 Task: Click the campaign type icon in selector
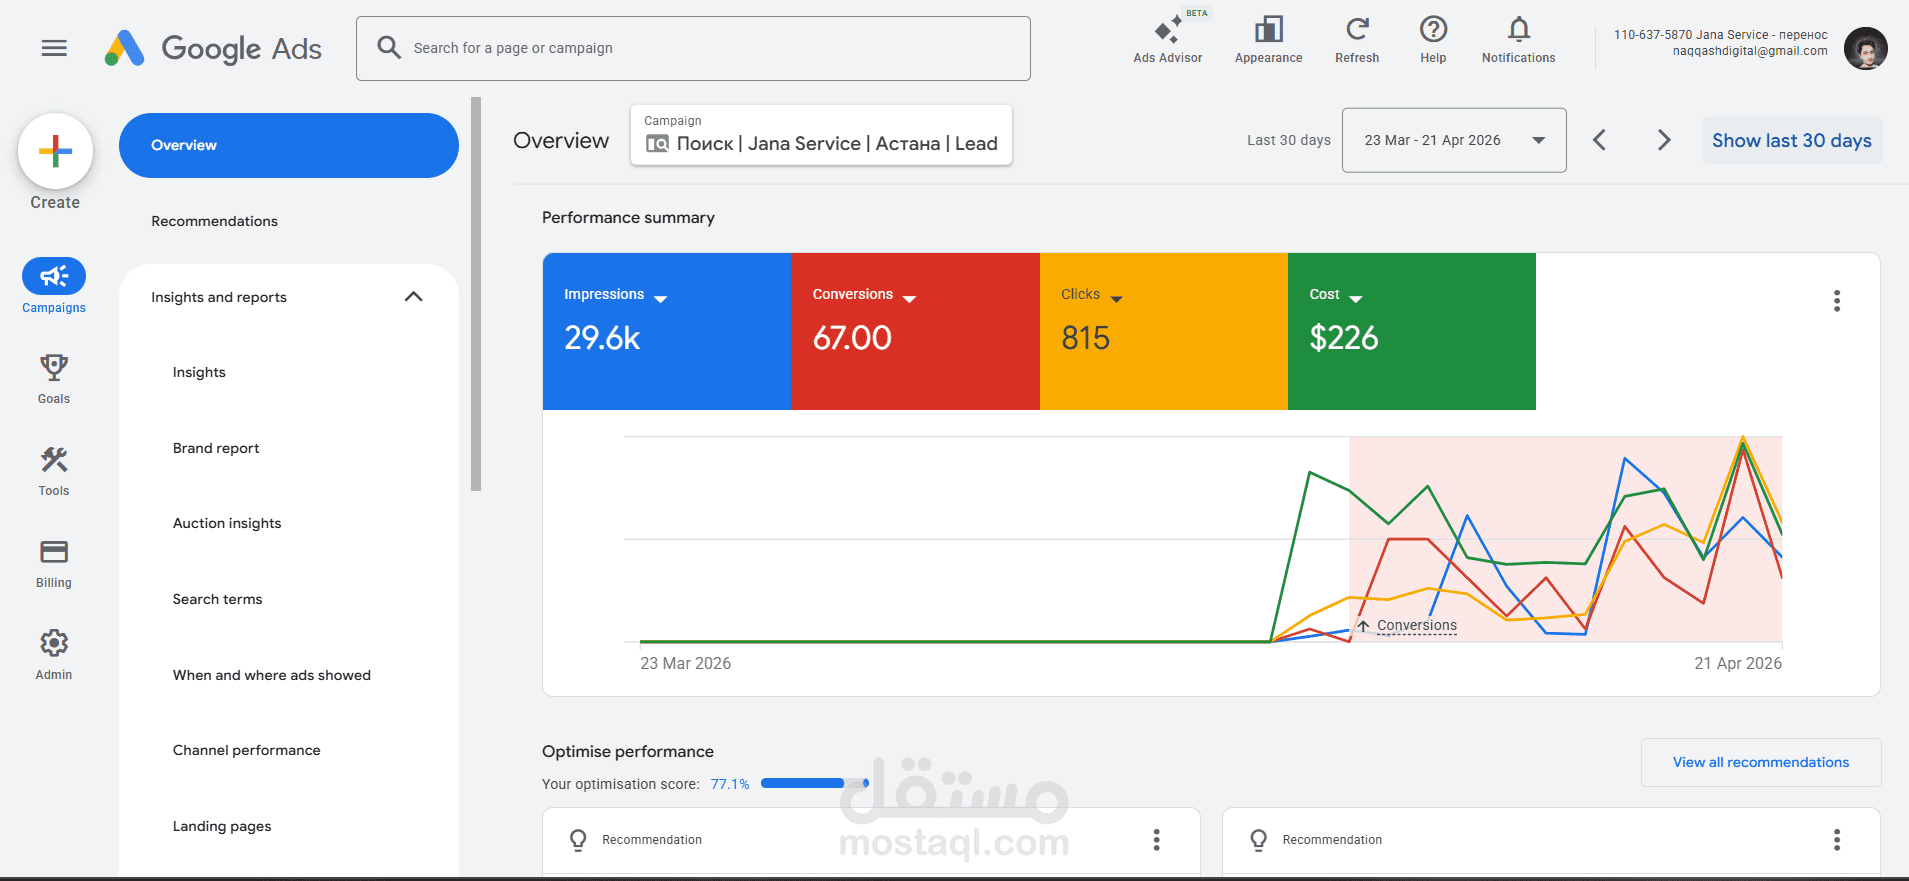(657, 144)
